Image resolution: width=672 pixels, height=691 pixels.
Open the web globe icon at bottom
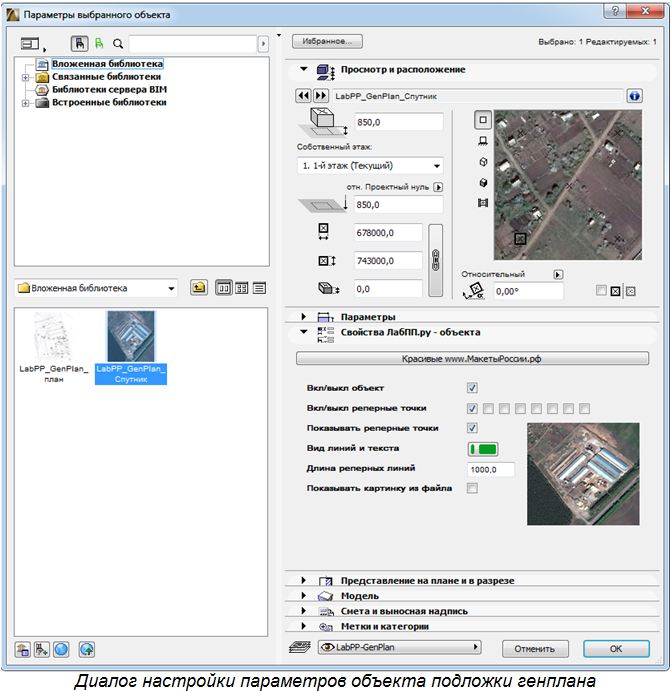[x=61, y=649]
